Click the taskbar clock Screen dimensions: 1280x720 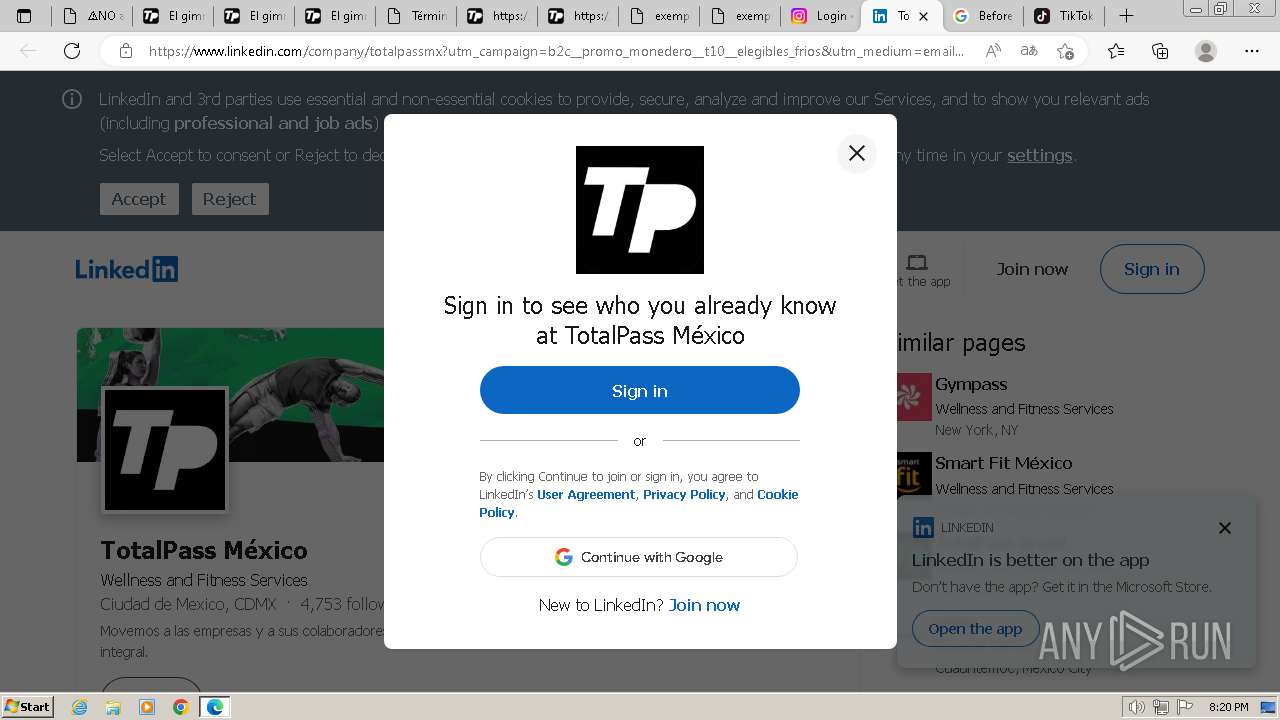tap(1228, 707)
